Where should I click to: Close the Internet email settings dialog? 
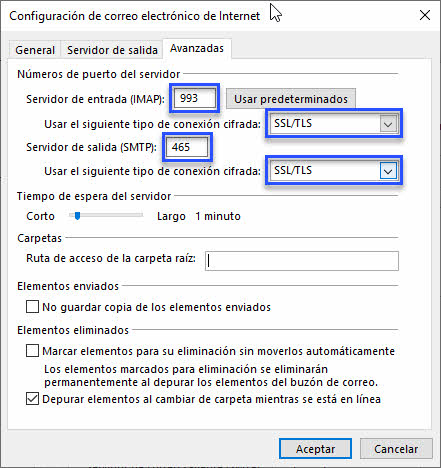click(425, 15)
